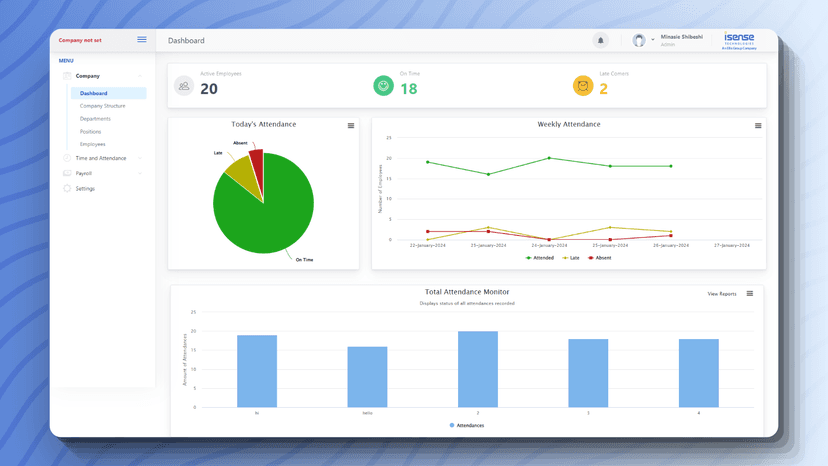Toggle the Attendances legend in bar chart
The image size is (828, 466).
467,425
